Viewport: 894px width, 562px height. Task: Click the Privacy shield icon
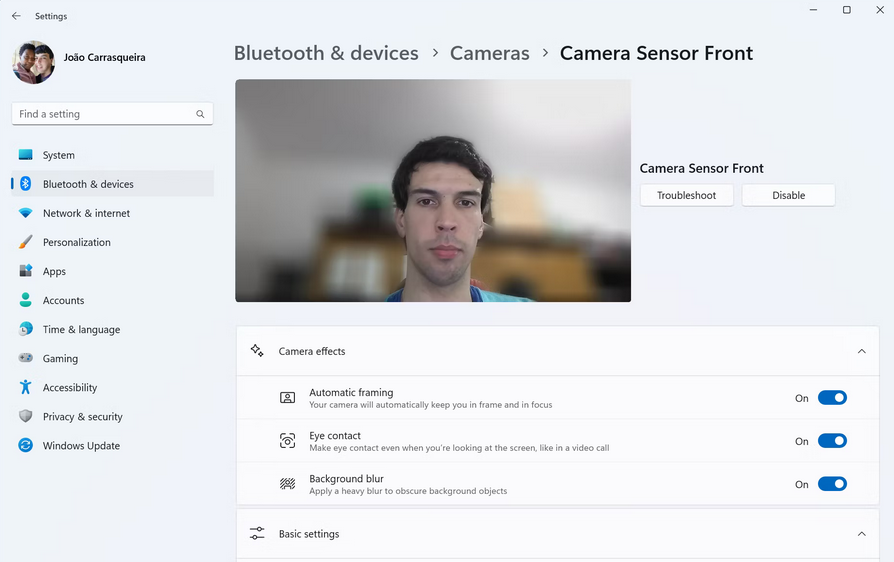coord(26,416)
